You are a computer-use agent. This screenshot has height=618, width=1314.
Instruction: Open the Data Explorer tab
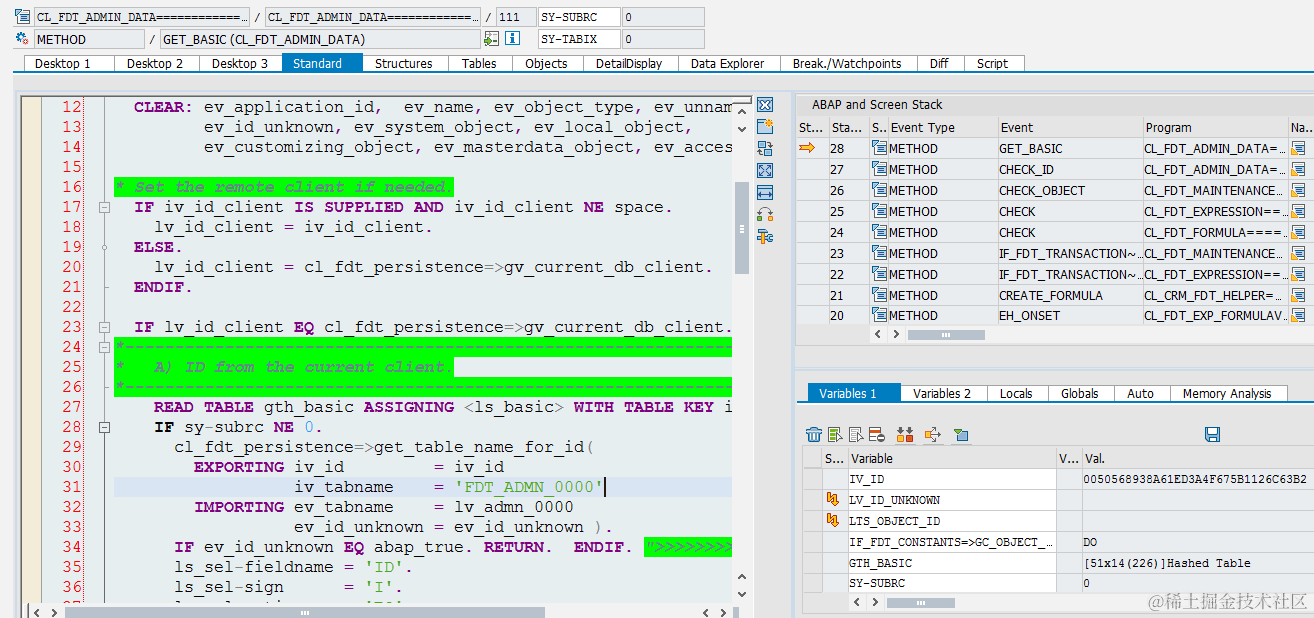point(729,63)
